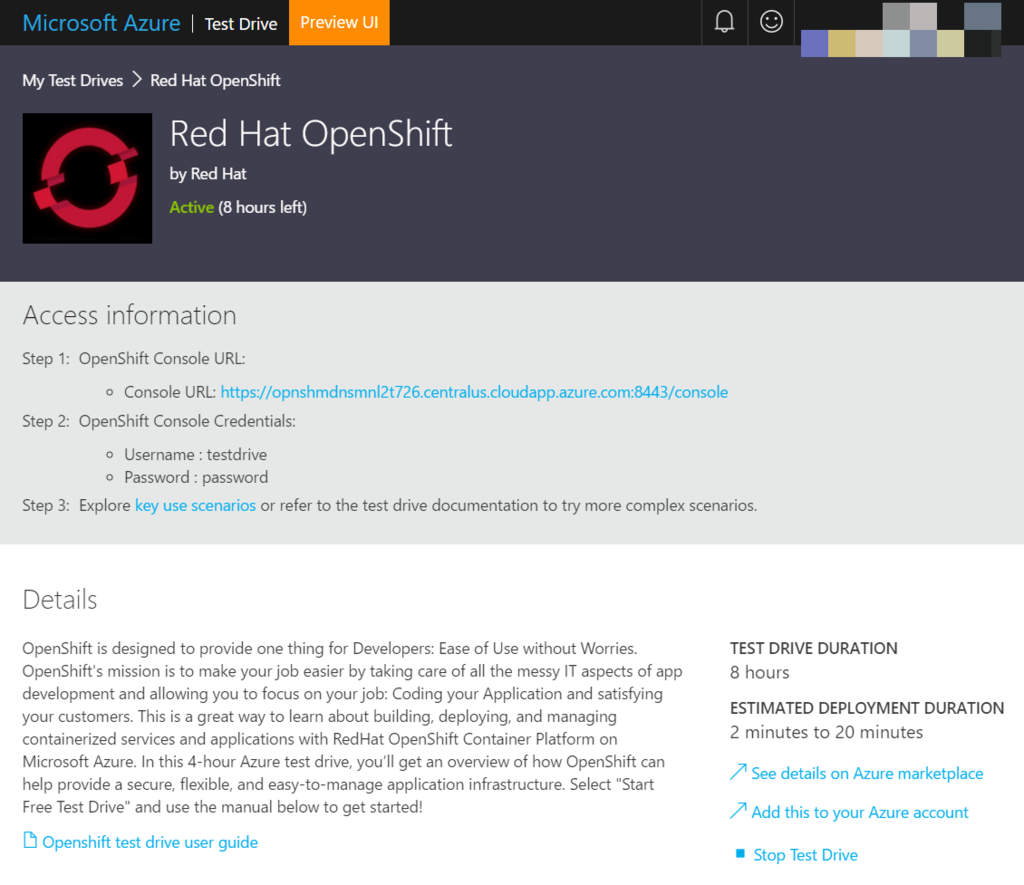Click the 'ESTIMATED DEPLOYMENT DURATION' label
The image size is (1024, 885).
[867, 709]
